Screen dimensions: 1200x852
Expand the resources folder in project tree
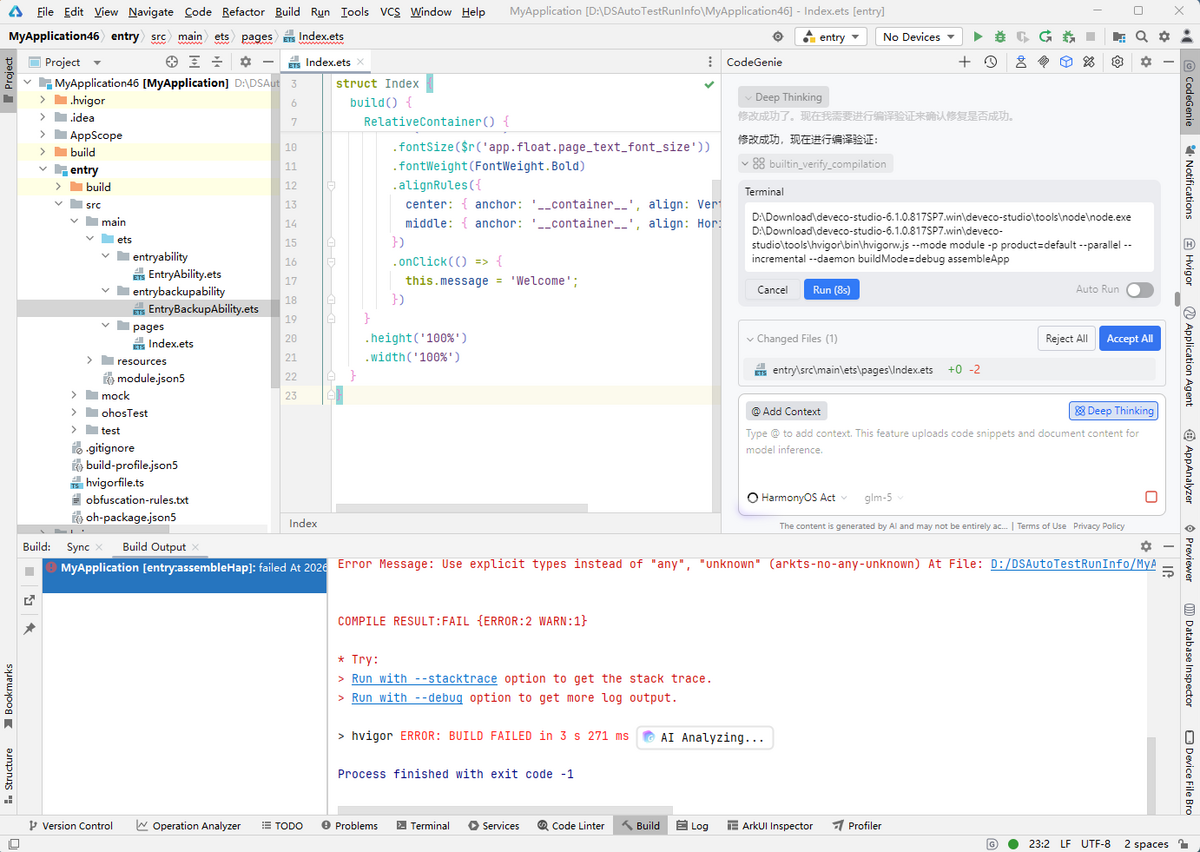coord(90,361)
